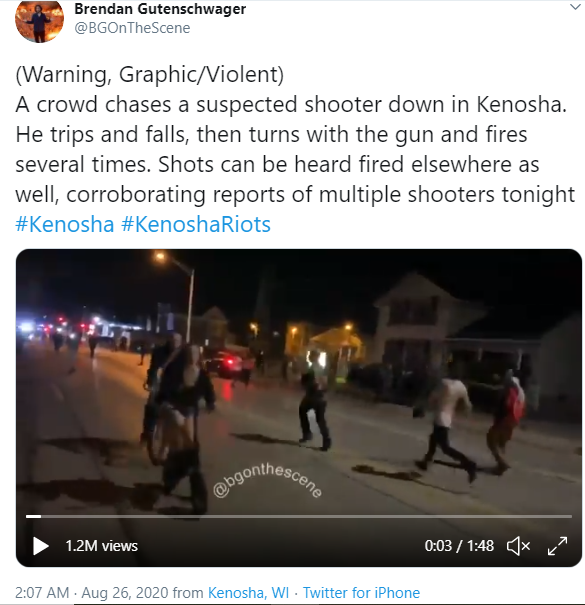Image resolution: width=585 pixels, height=605 pixels.
Task: Click the 1.2M views counter
Action: [x=101, y=546]
